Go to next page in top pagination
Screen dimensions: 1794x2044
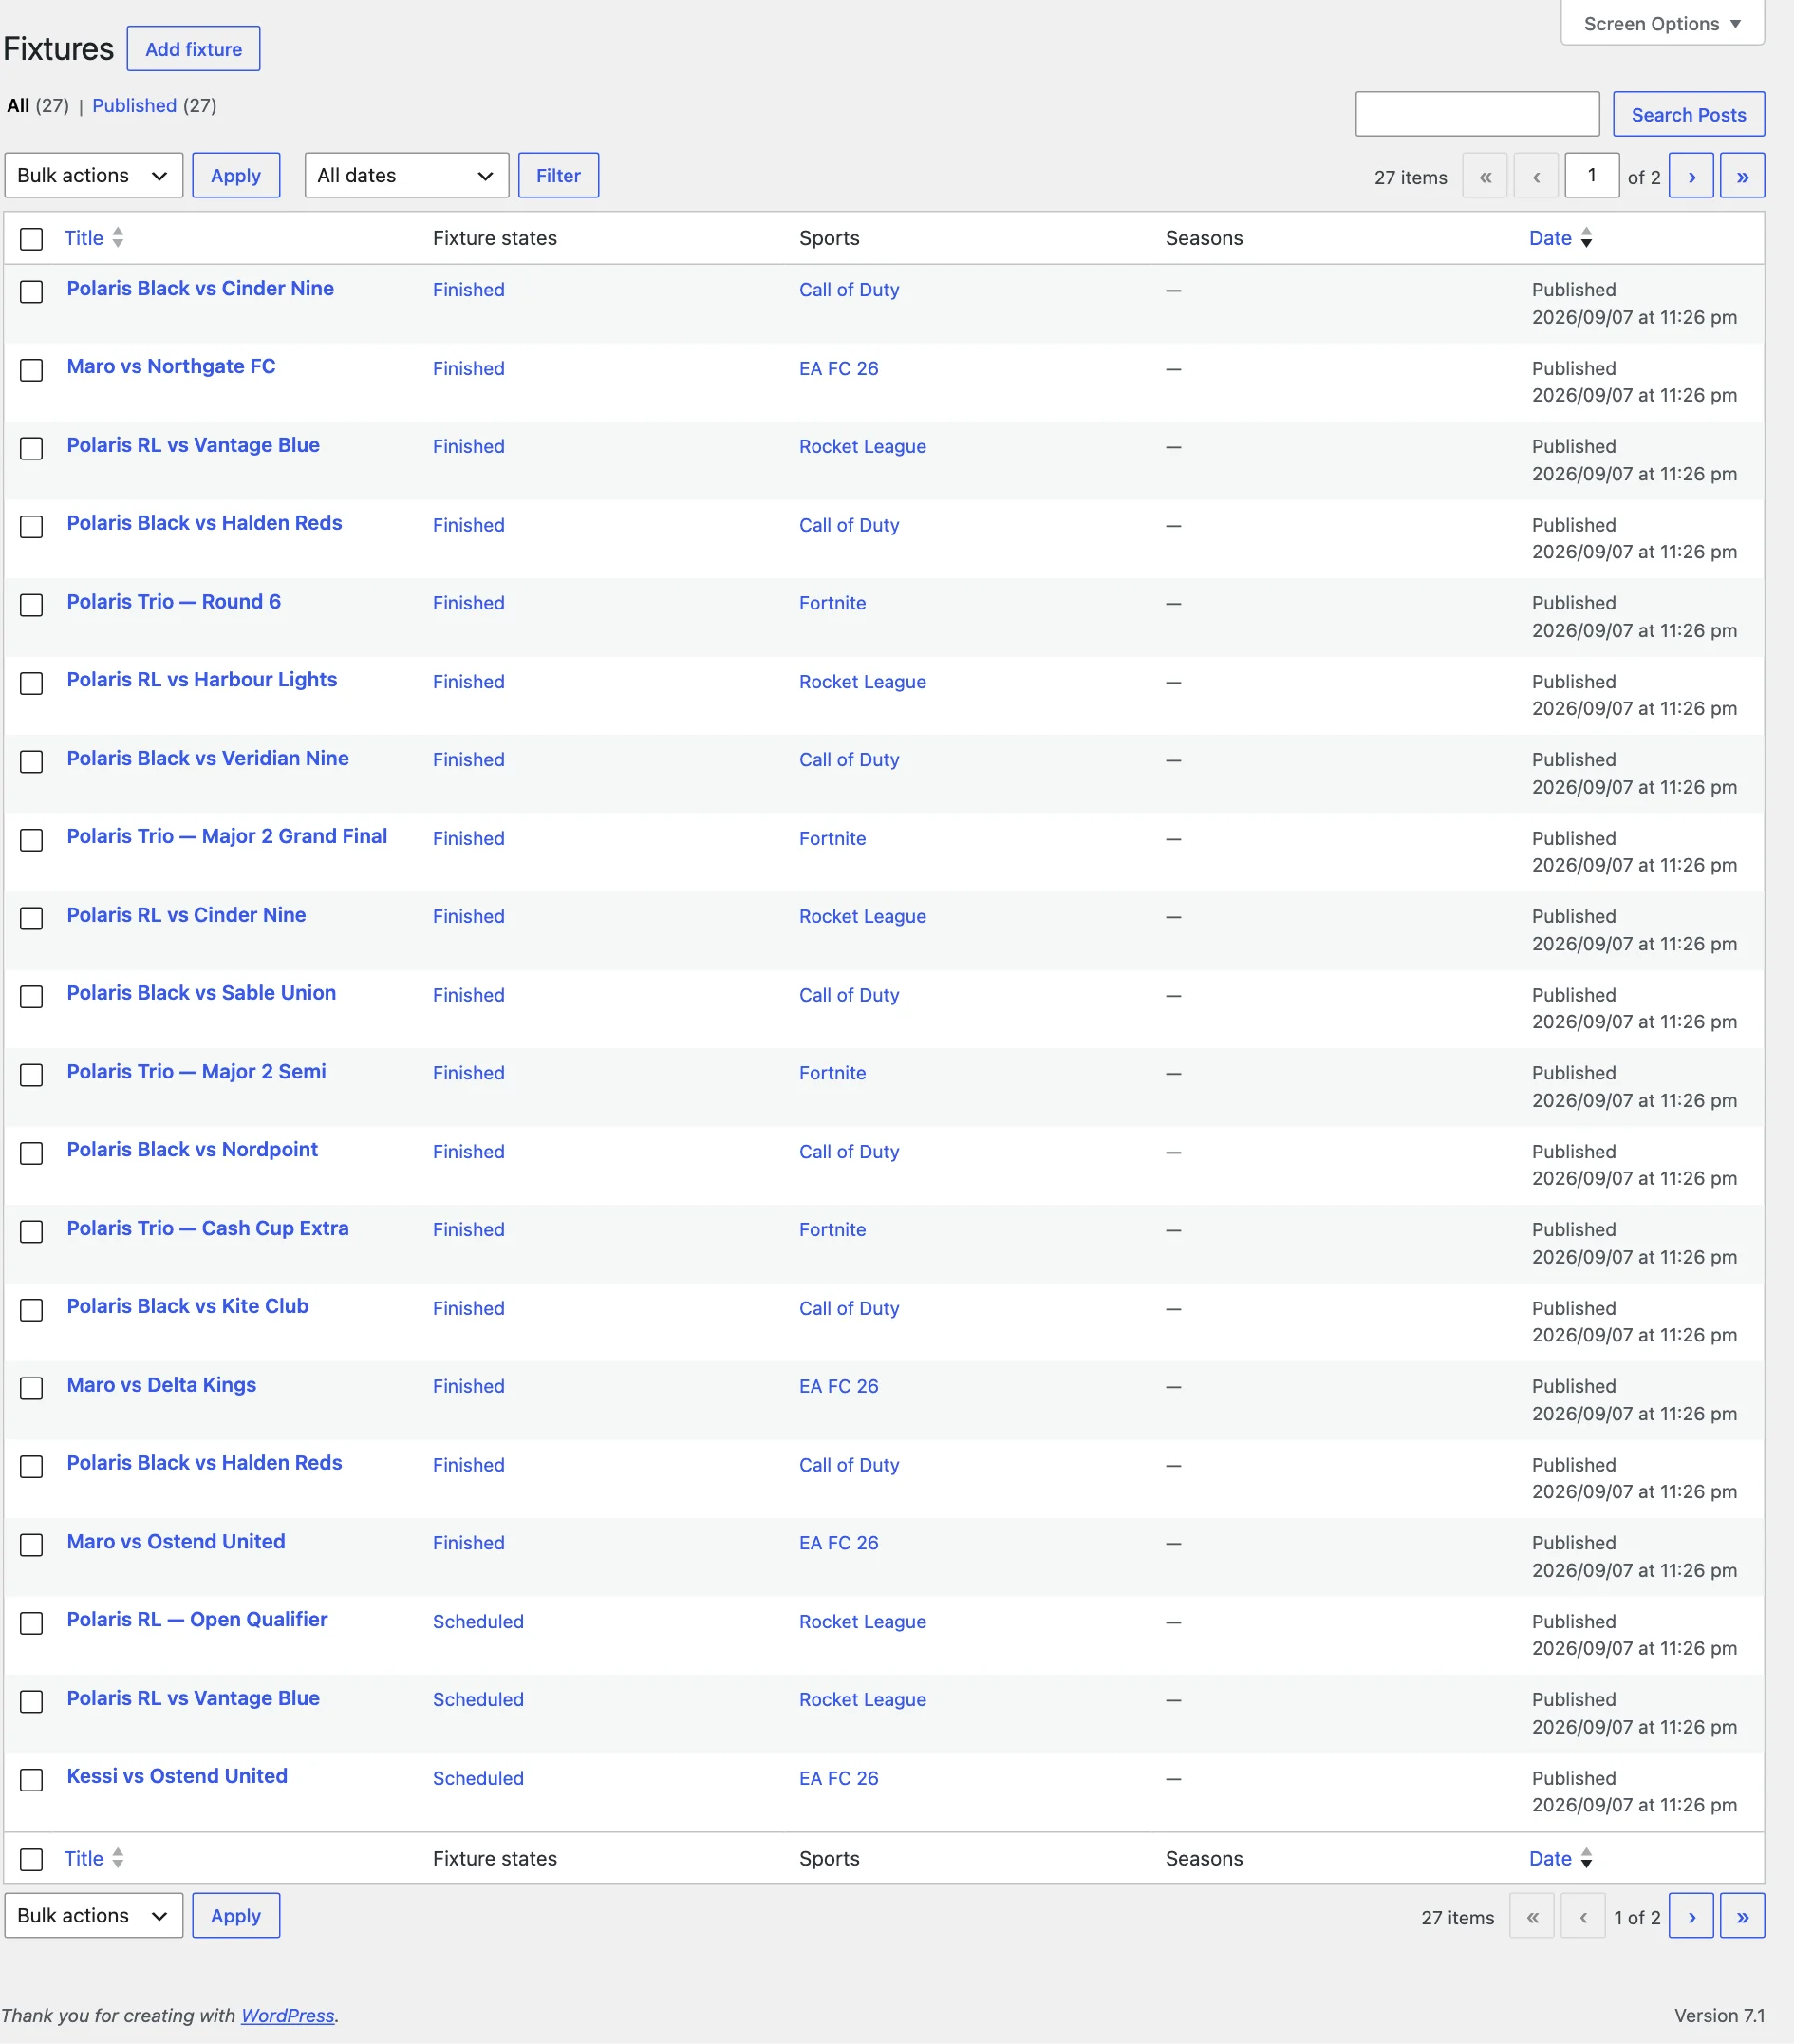pyautogui.click(x=1691, y=176)
